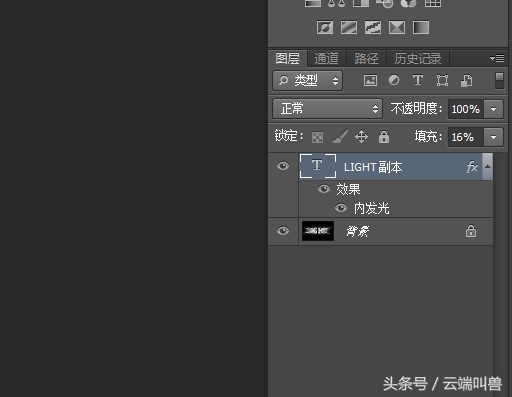Click the 背景 layer thumbnail
Image resolution: width=512 pixels, height=397 pixels.
tap(318, 231)
